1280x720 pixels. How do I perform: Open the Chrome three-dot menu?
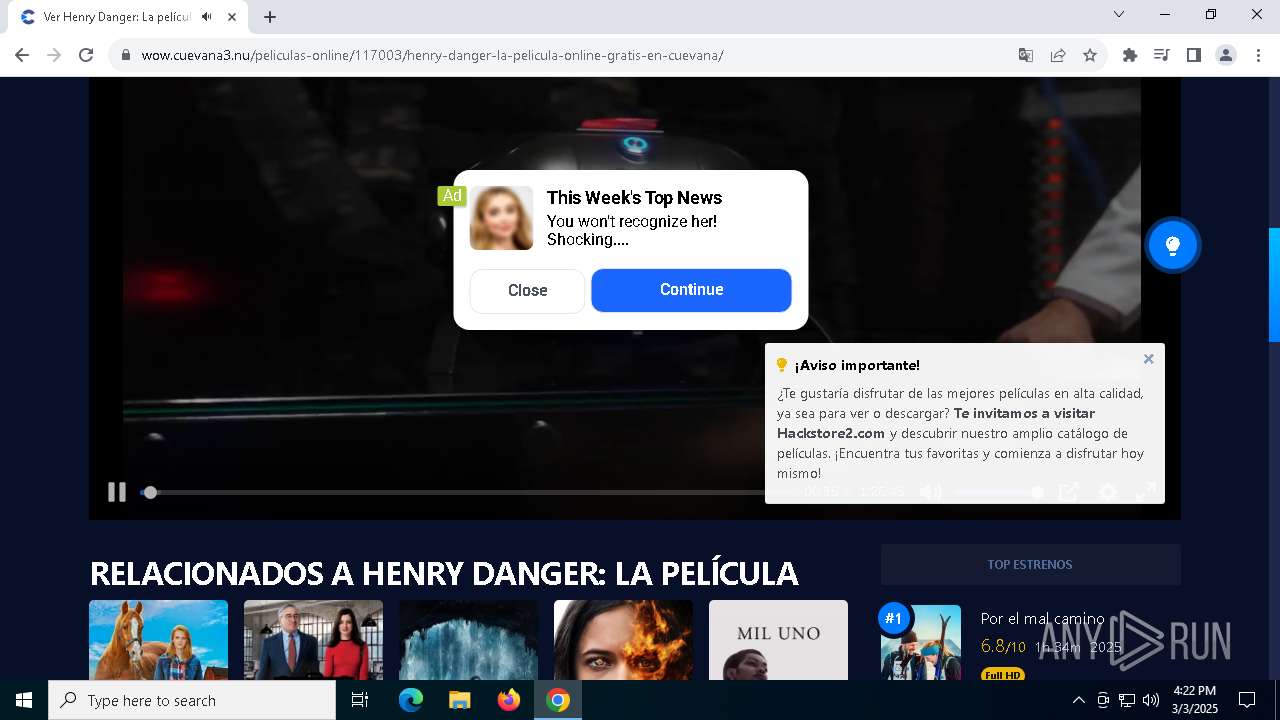1258,55
